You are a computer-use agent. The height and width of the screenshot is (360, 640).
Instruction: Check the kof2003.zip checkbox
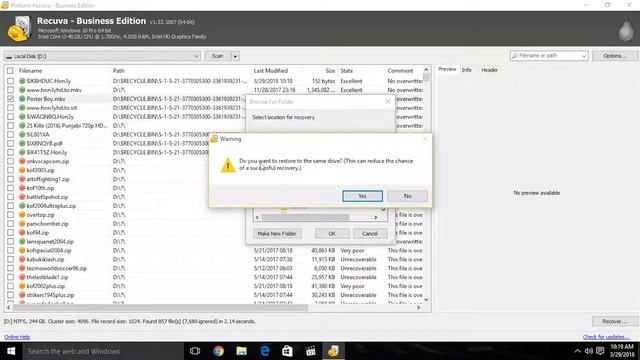click(10, 170)
